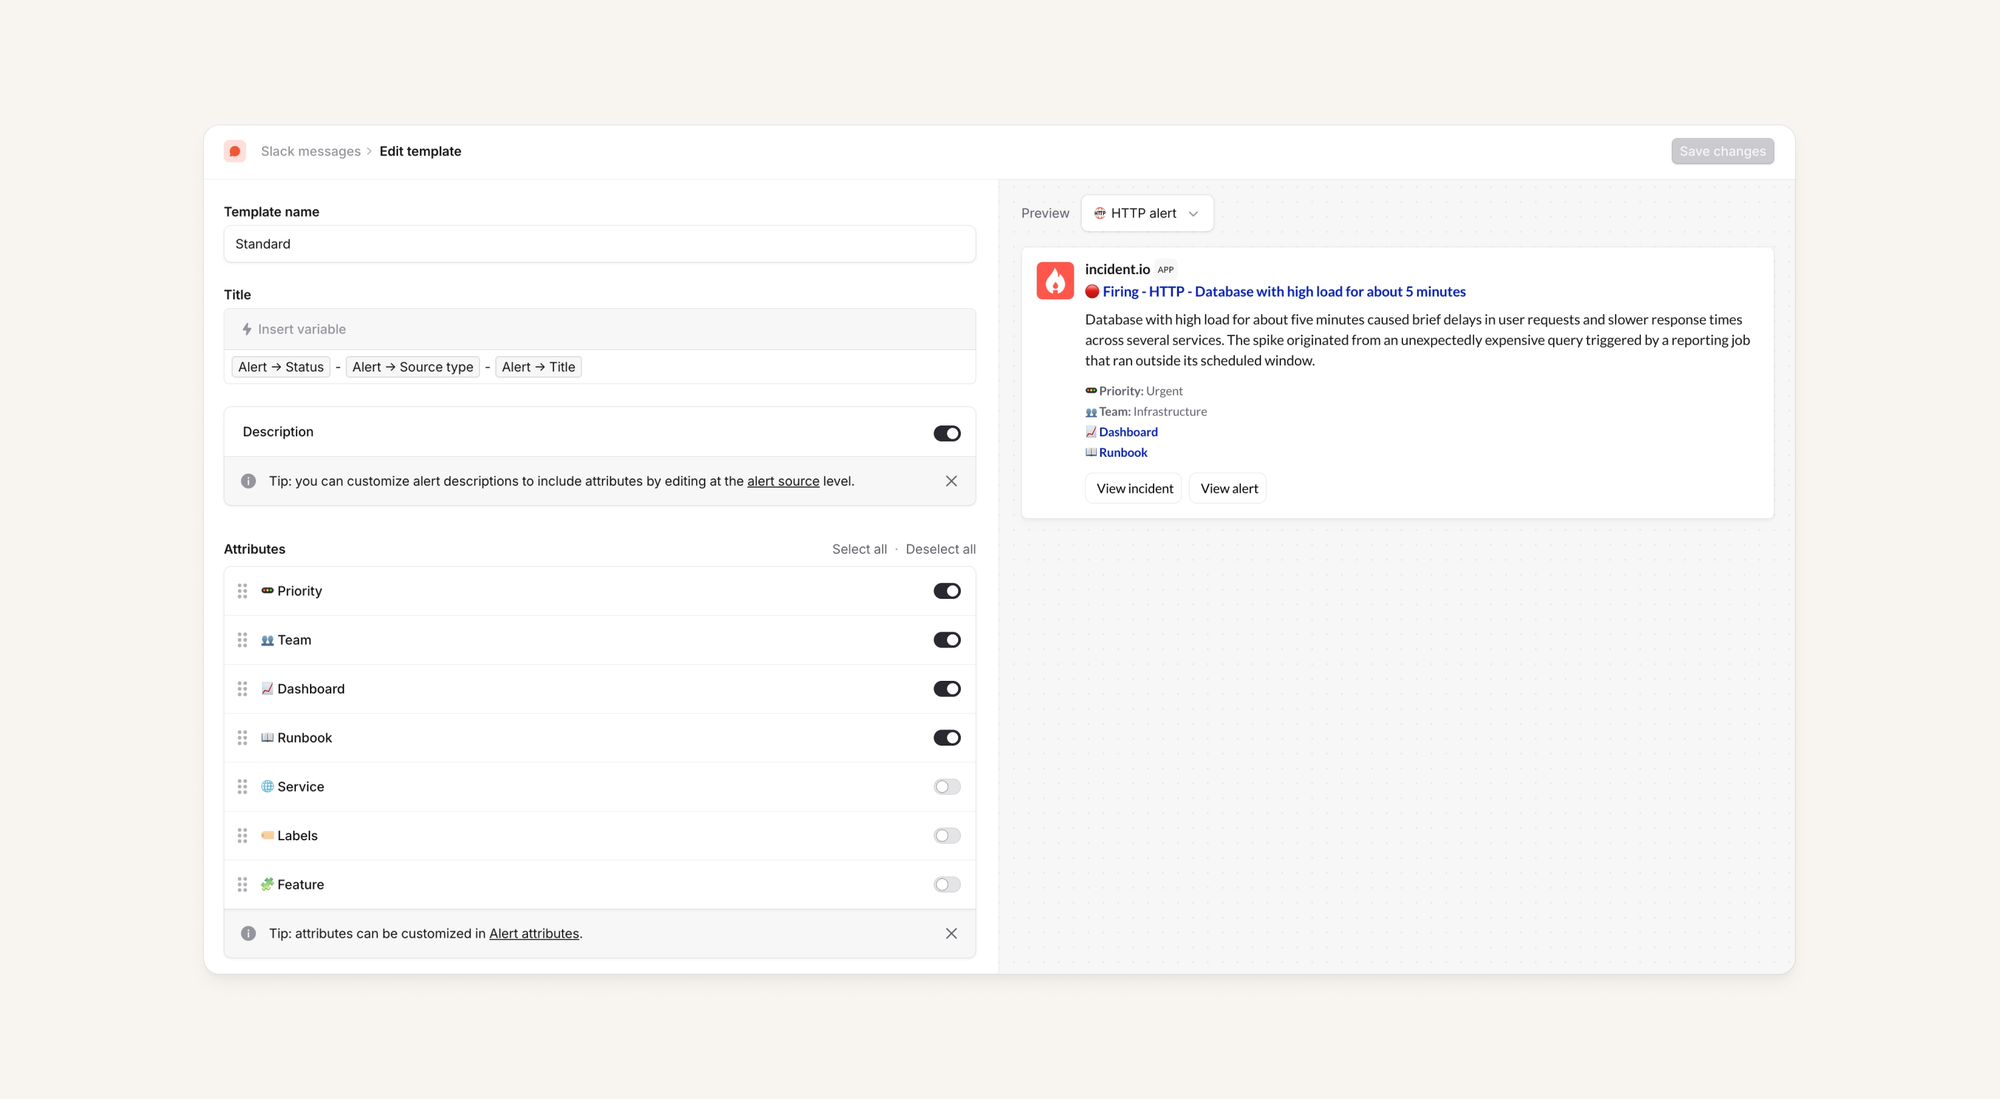Click drag handle for Runbook attribute
This screenshot has height=1099, width=2000.
click(242, 738)
